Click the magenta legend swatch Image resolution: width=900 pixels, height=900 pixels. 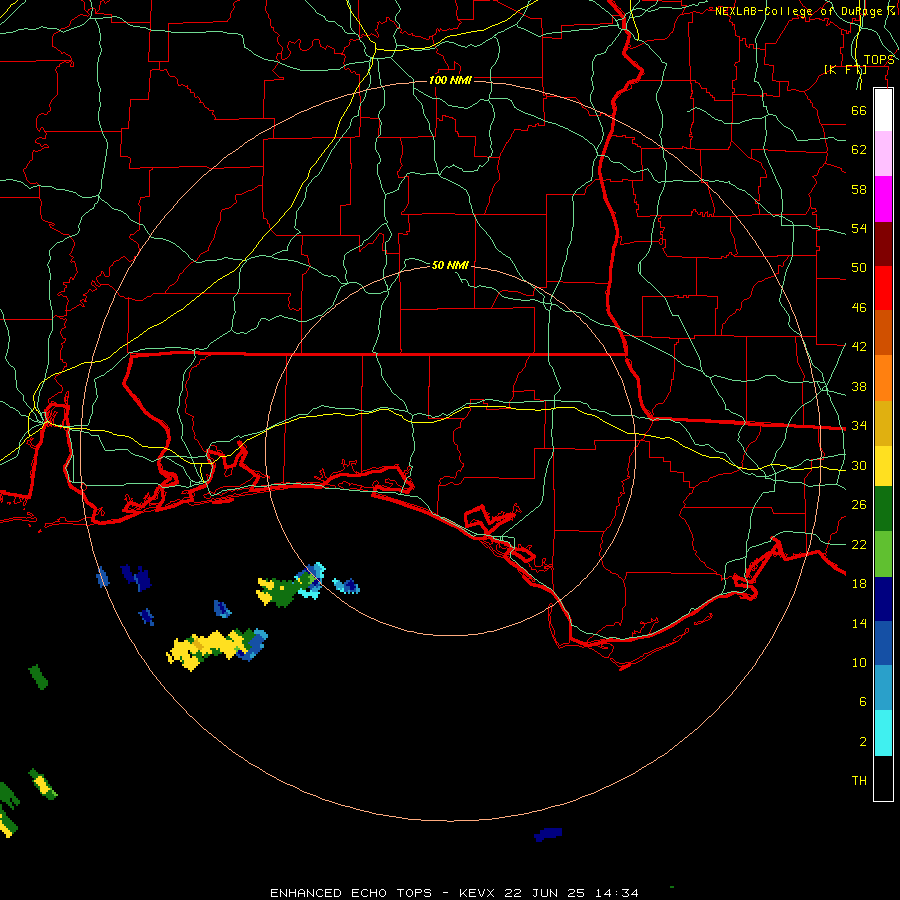point(883,199)
